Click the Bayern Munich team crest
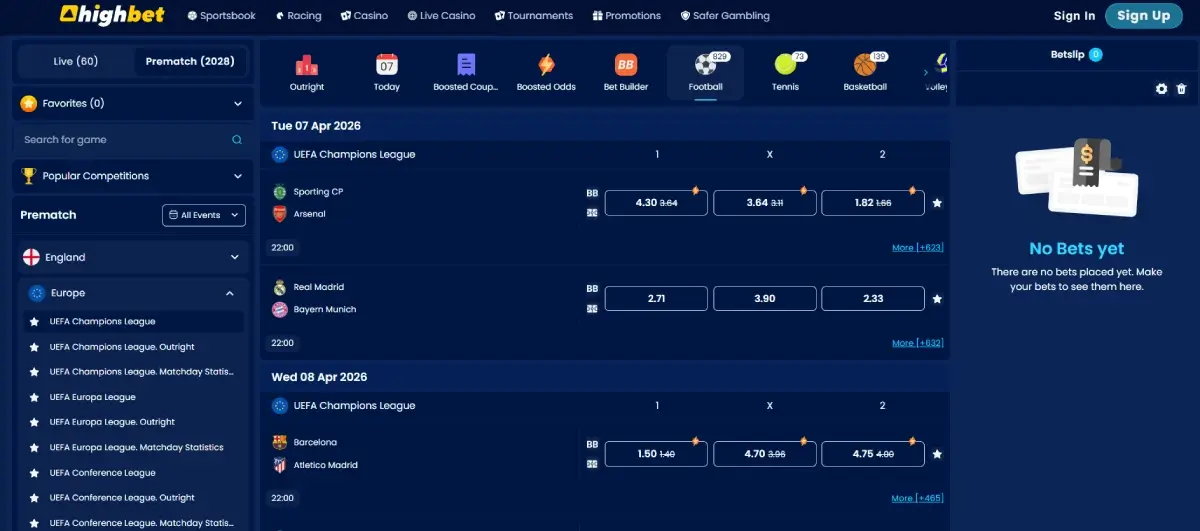Image resolution: width=1200 pixels, height=531 pixels. [280, 309]
